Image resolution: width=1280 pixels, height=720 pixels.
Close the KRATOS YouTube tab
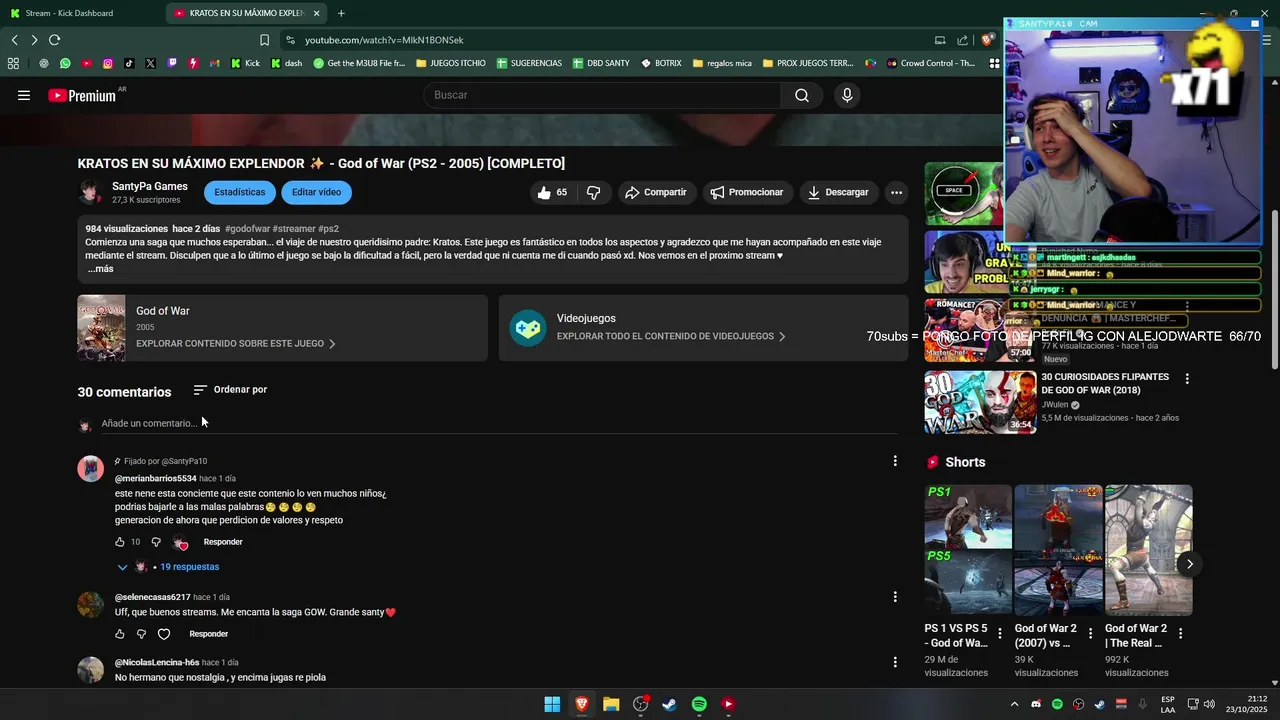pos(317,13)
